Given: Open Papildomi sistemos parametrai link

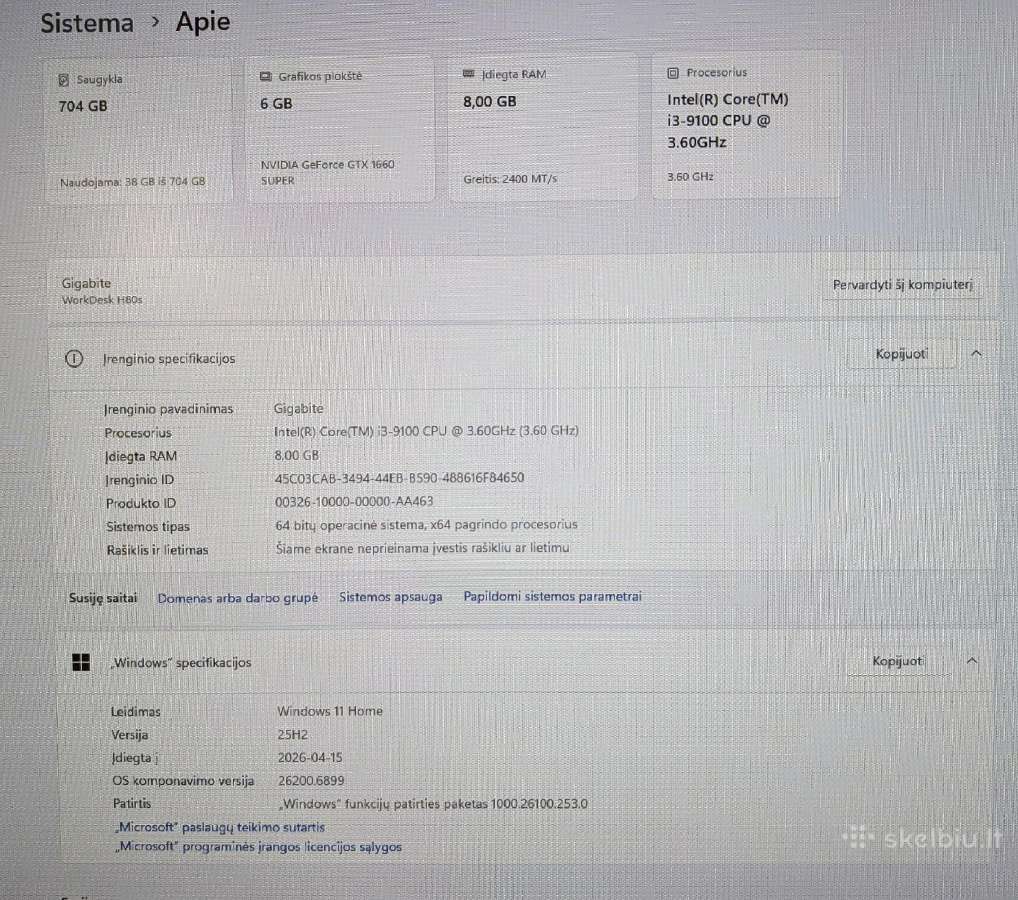Looking at the screenshot, I should (x=552, y=596).
